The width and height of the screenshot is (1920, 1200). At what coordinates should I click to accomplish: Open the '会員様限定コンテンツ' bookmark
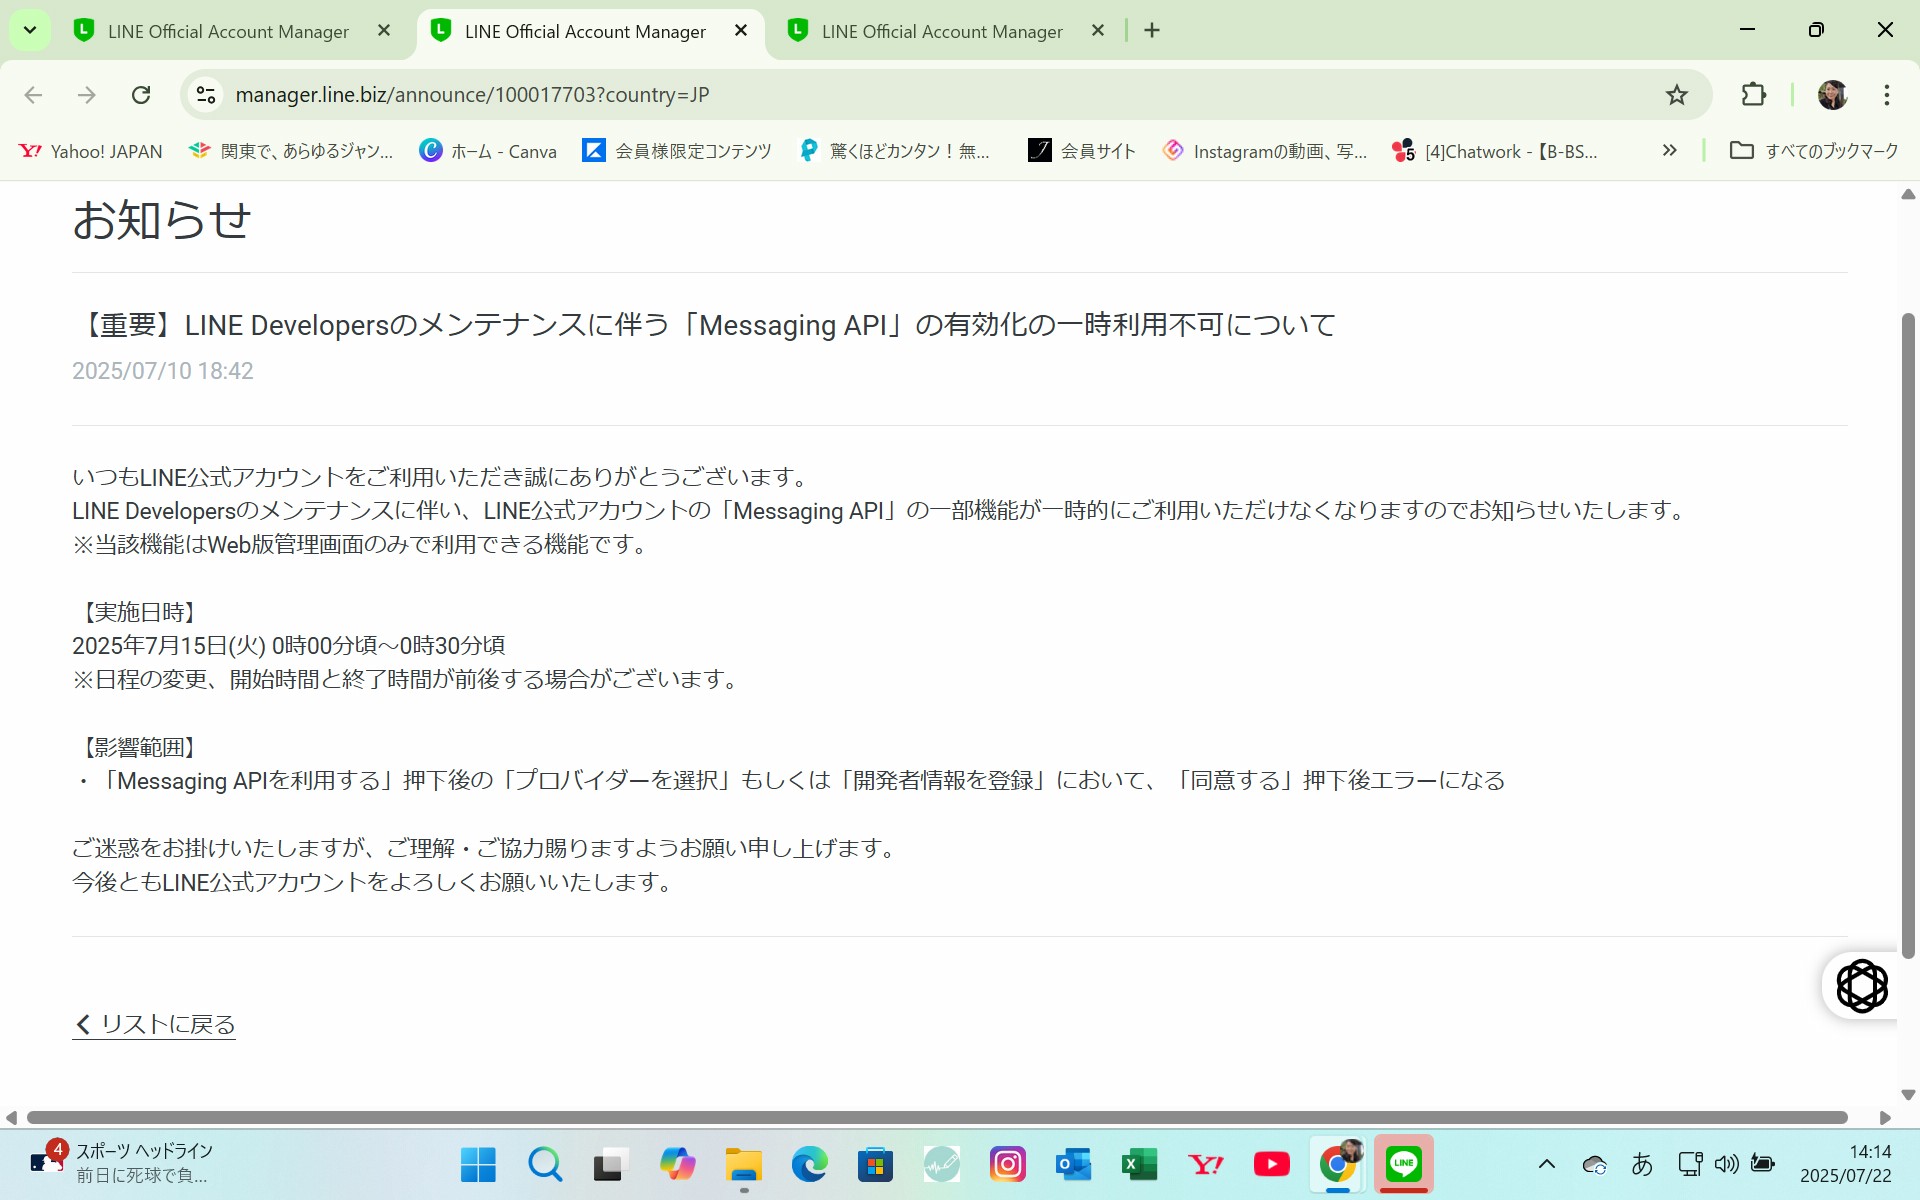[677, 151]
